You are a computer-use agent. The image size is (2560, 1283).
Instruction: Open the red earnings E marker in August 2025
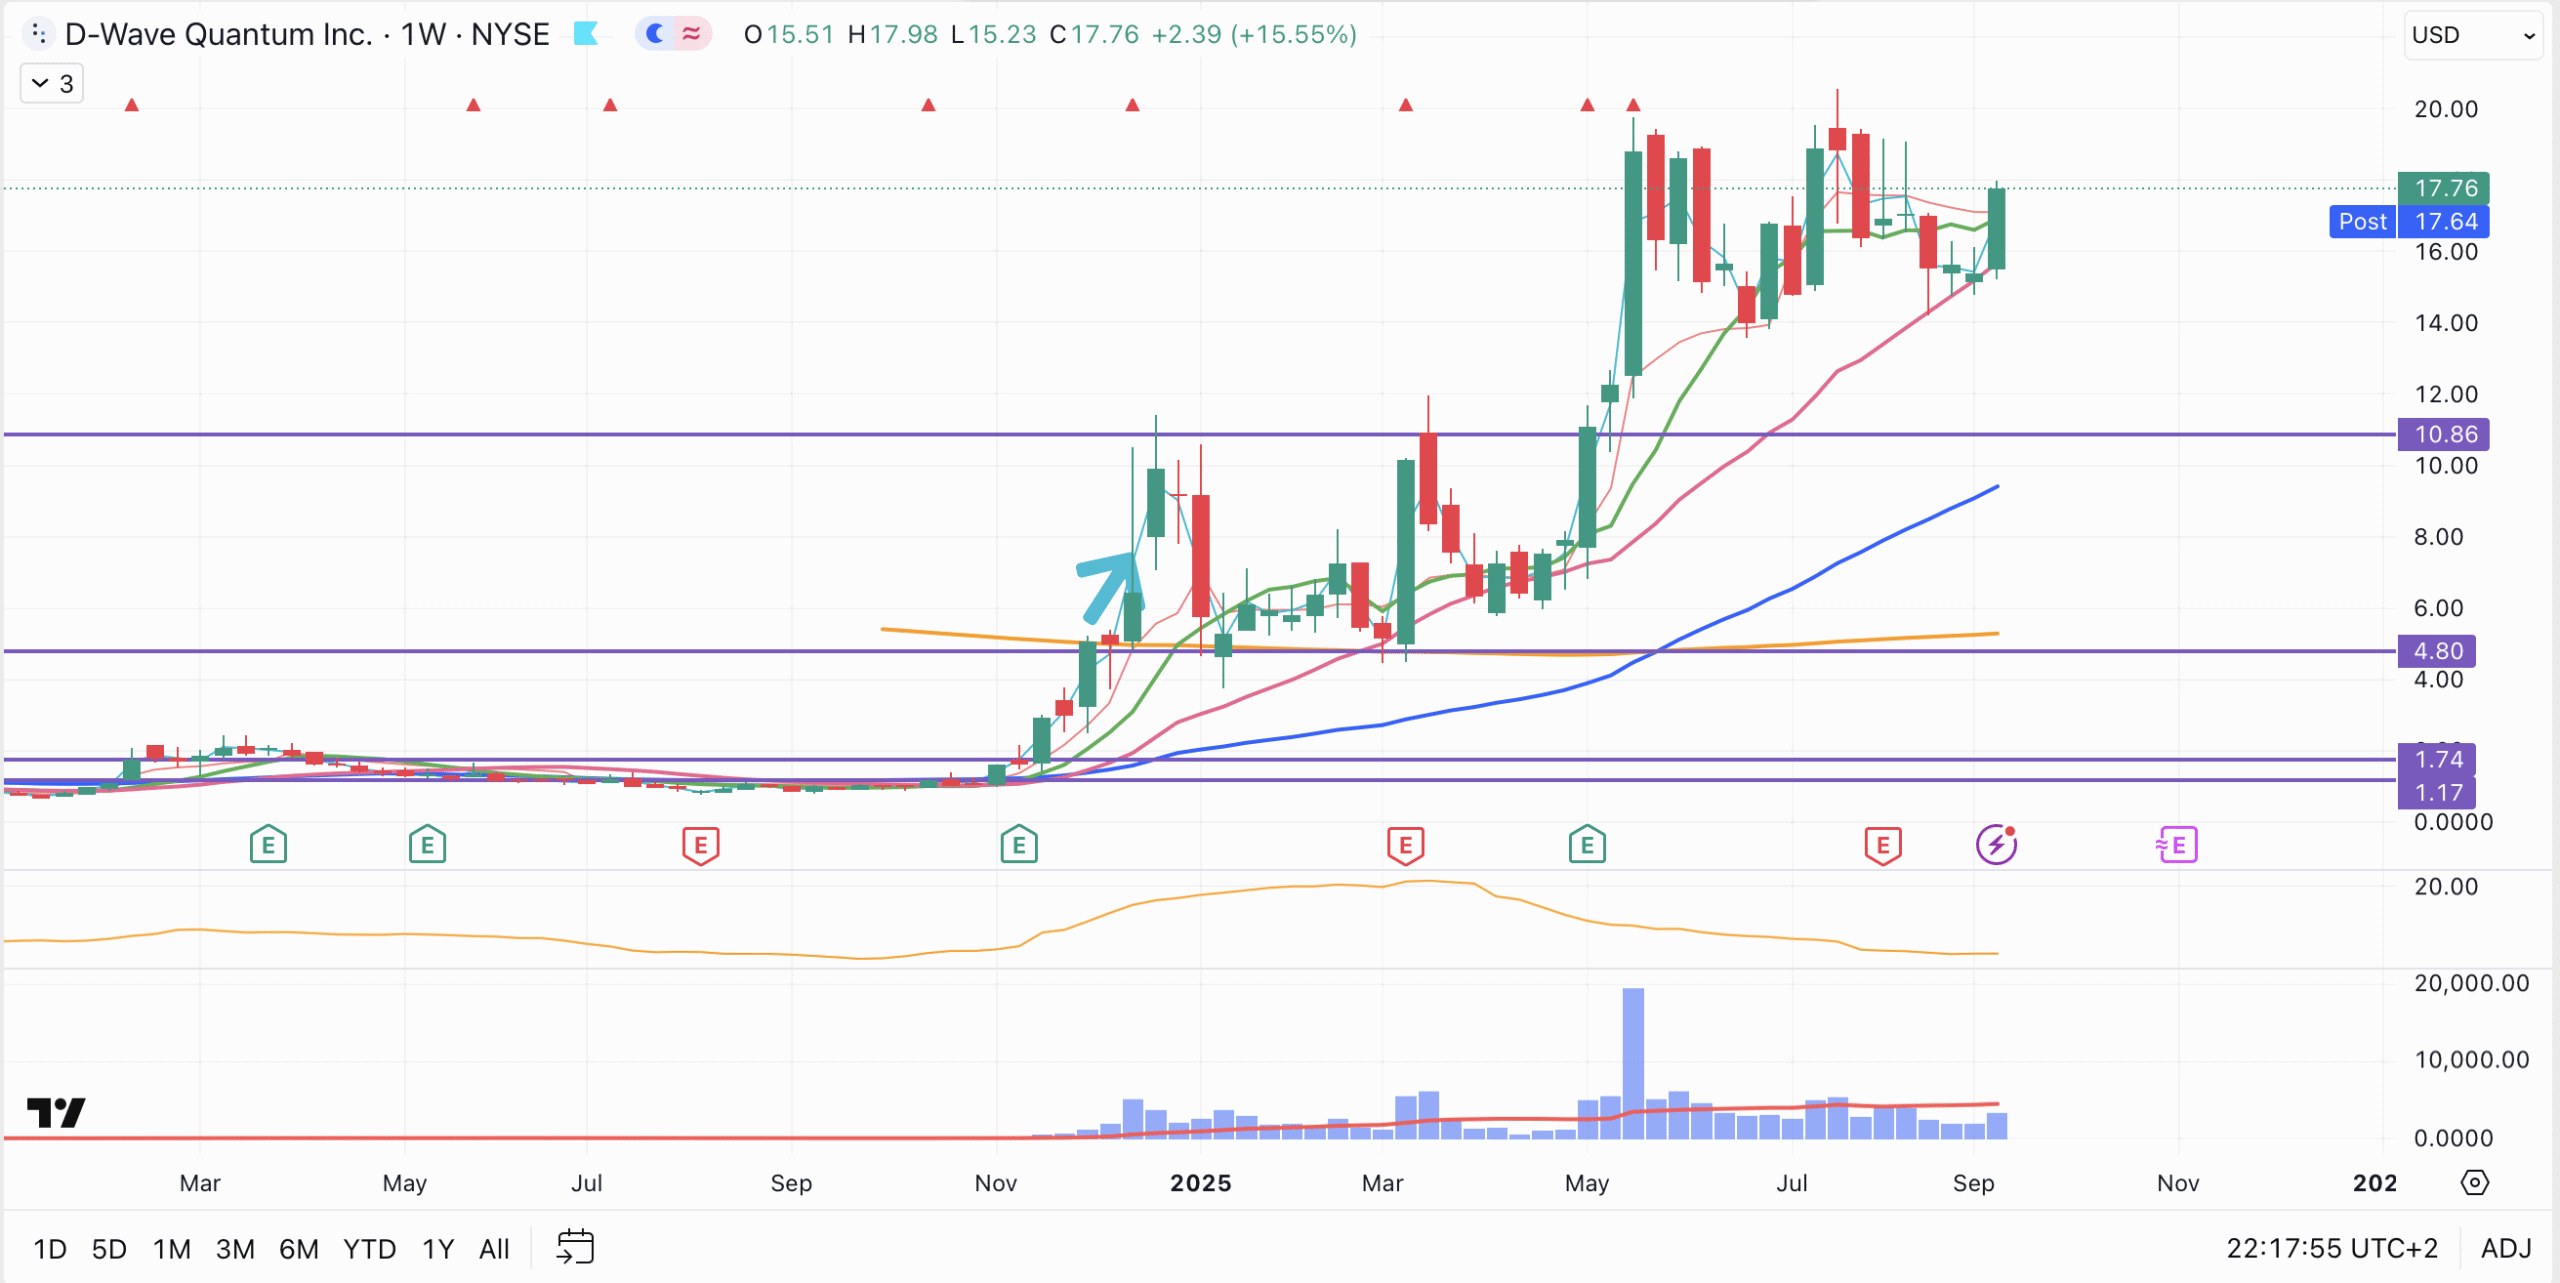click(1883, 845)
